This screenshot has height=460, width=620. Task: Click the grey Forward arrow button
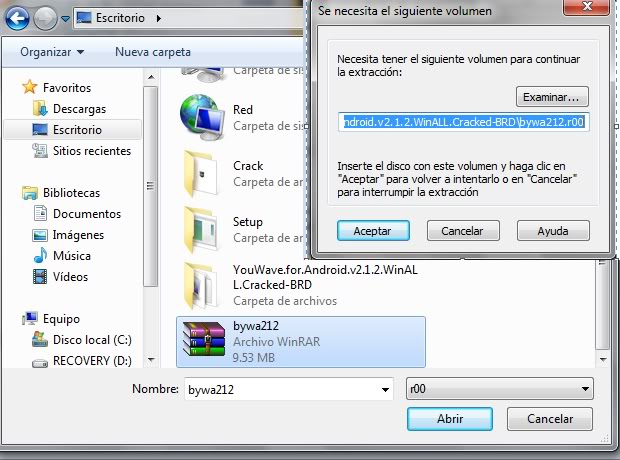pos(45,19)
